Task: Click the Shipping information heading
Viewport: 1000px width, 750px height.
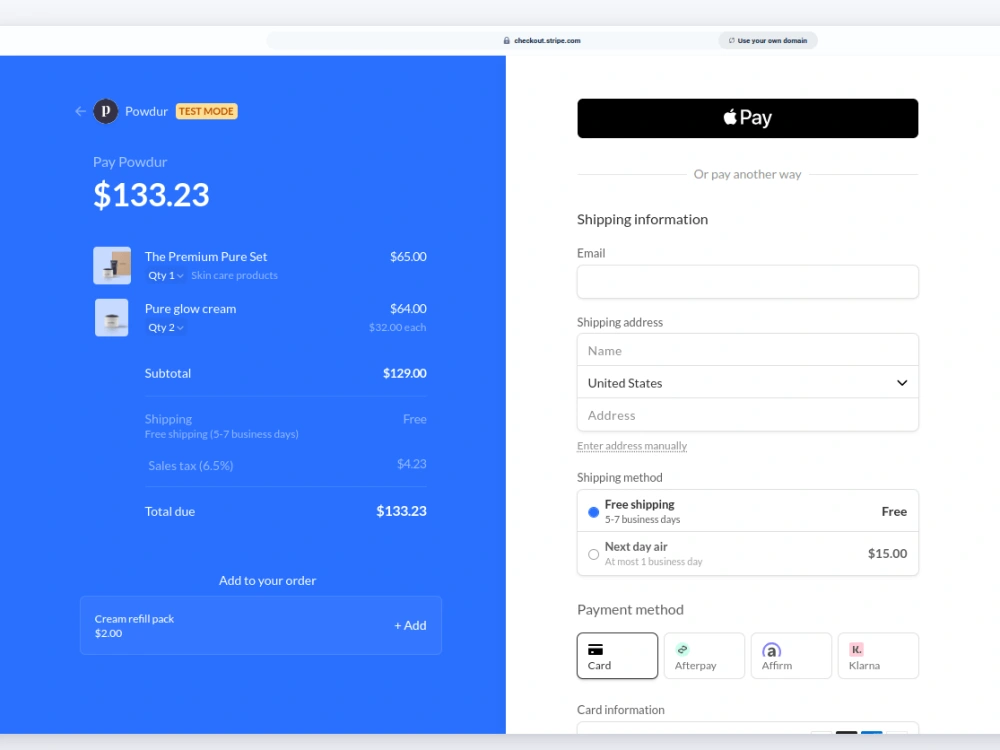Action: click(642, 219)
